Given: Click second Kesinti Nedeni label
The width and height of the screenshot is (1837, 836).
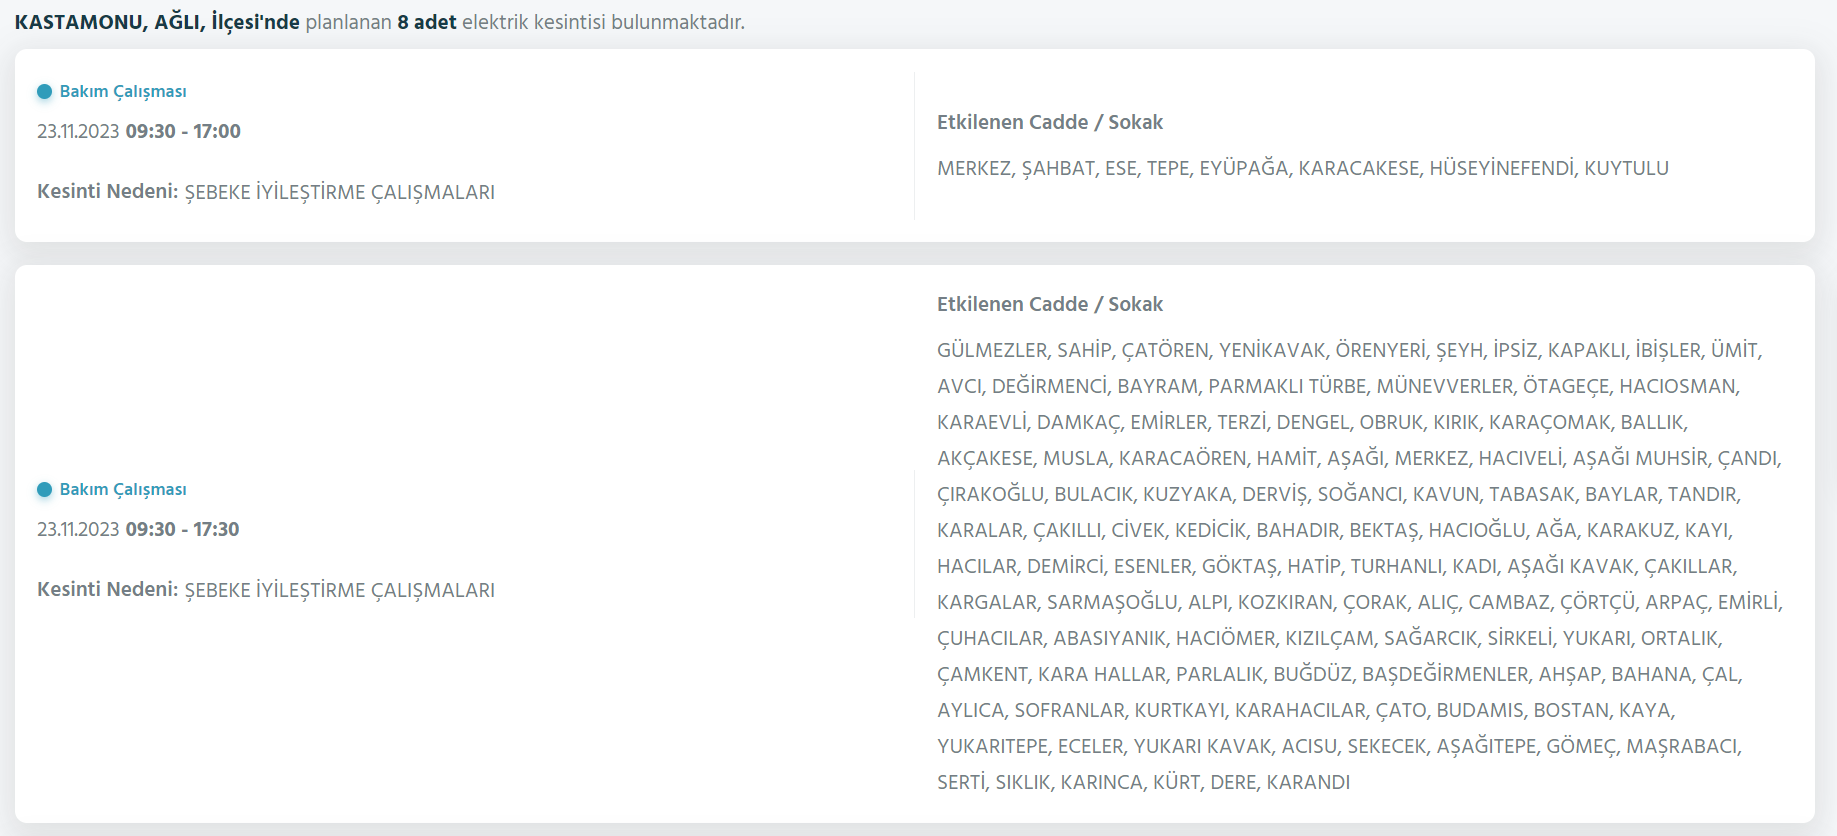Looking at the screenshot, I should pos(107,590).
